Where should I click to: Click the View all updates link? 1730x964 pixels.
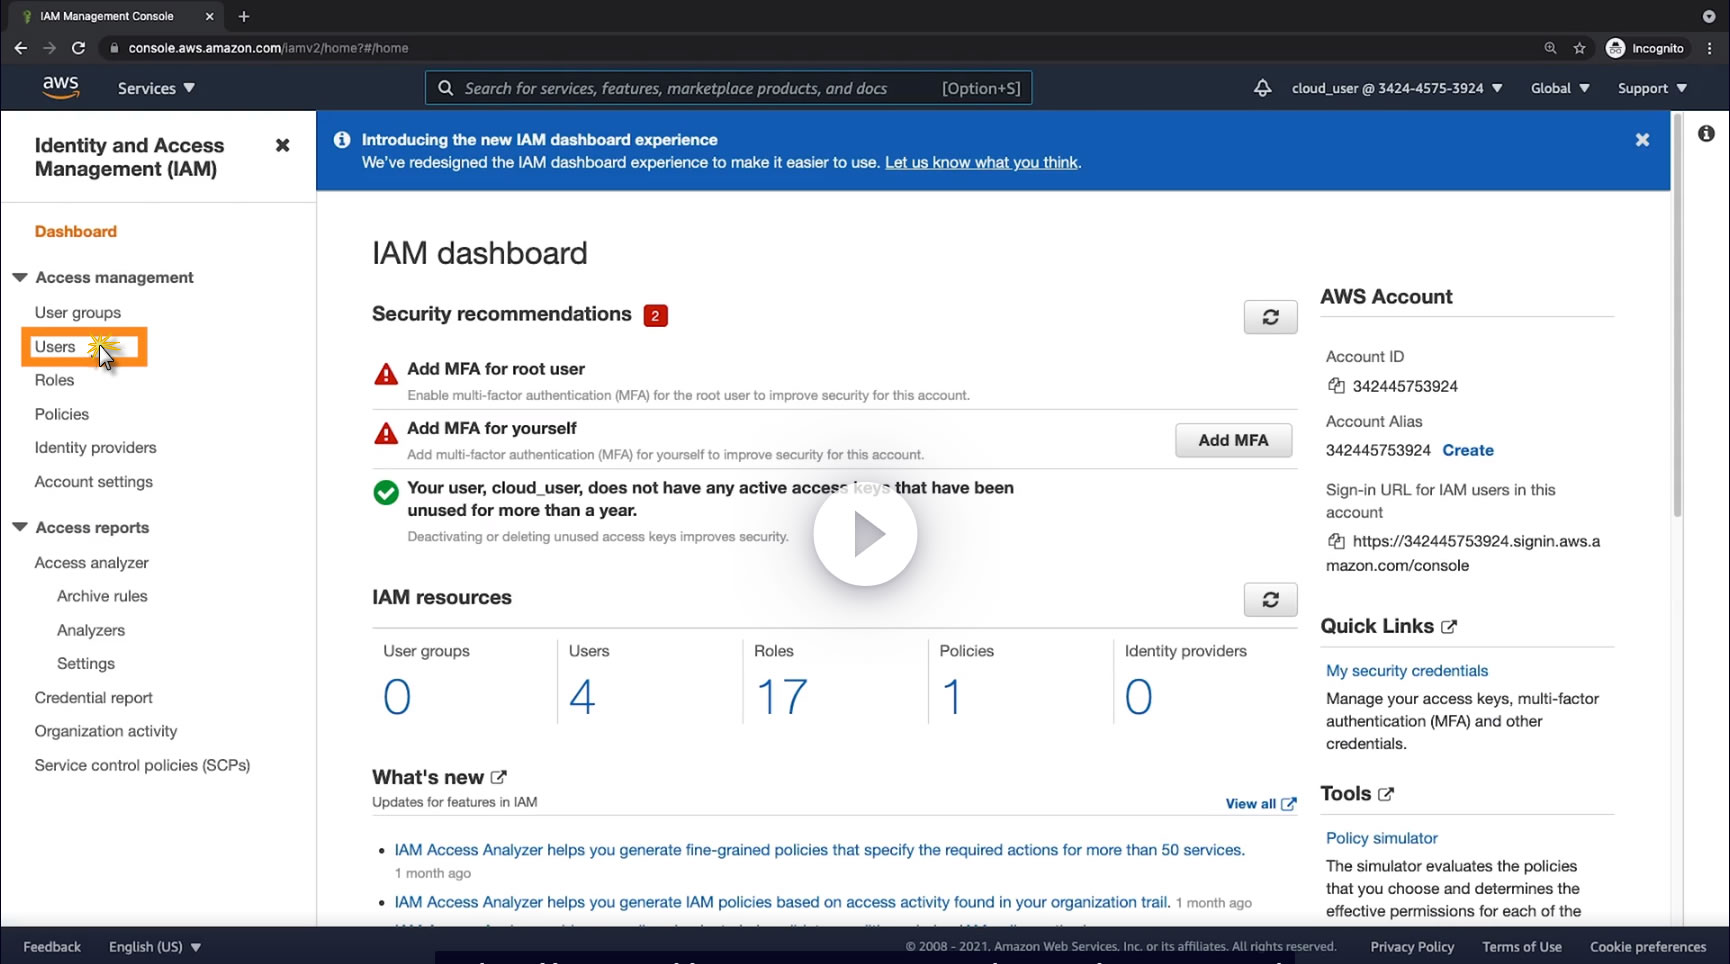[1261, 804]
